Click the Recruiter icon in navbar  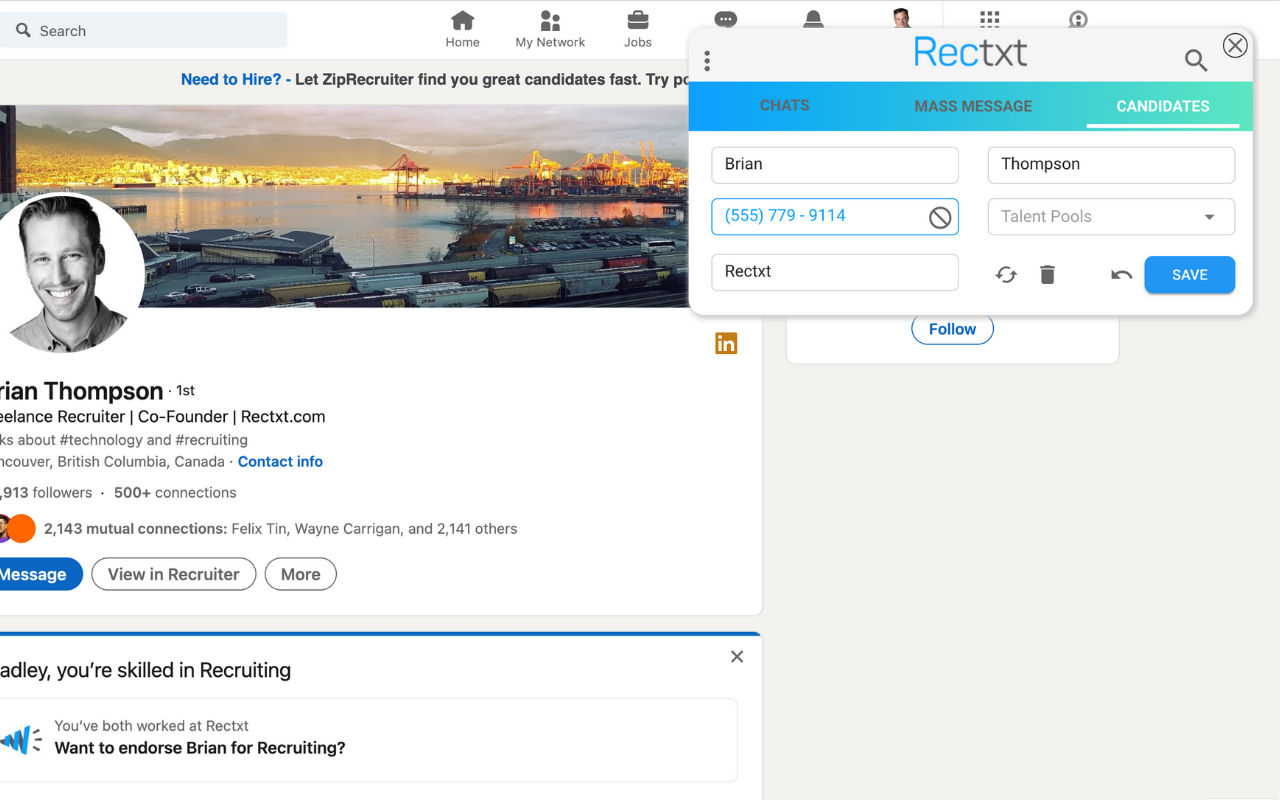pyautogui.click(x=1078, y=19)
